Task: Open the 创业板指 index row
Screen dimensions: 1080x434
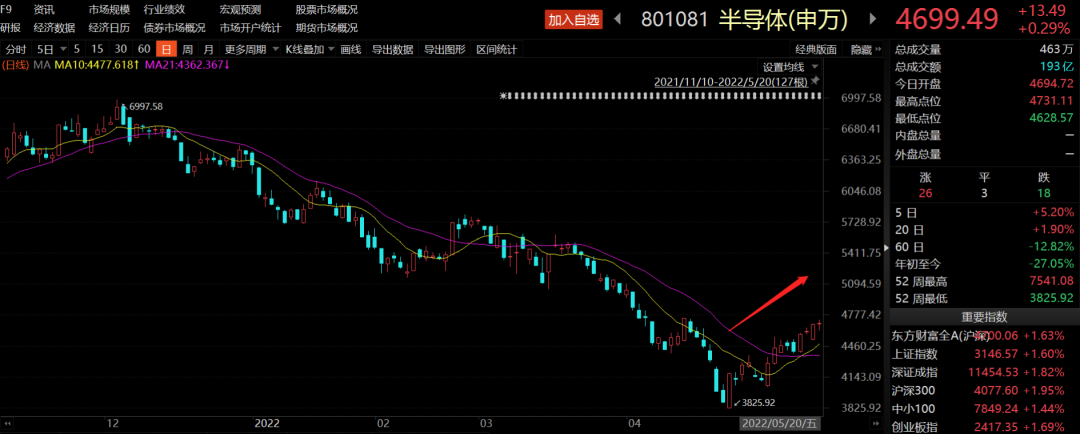Action: point(985,426)
